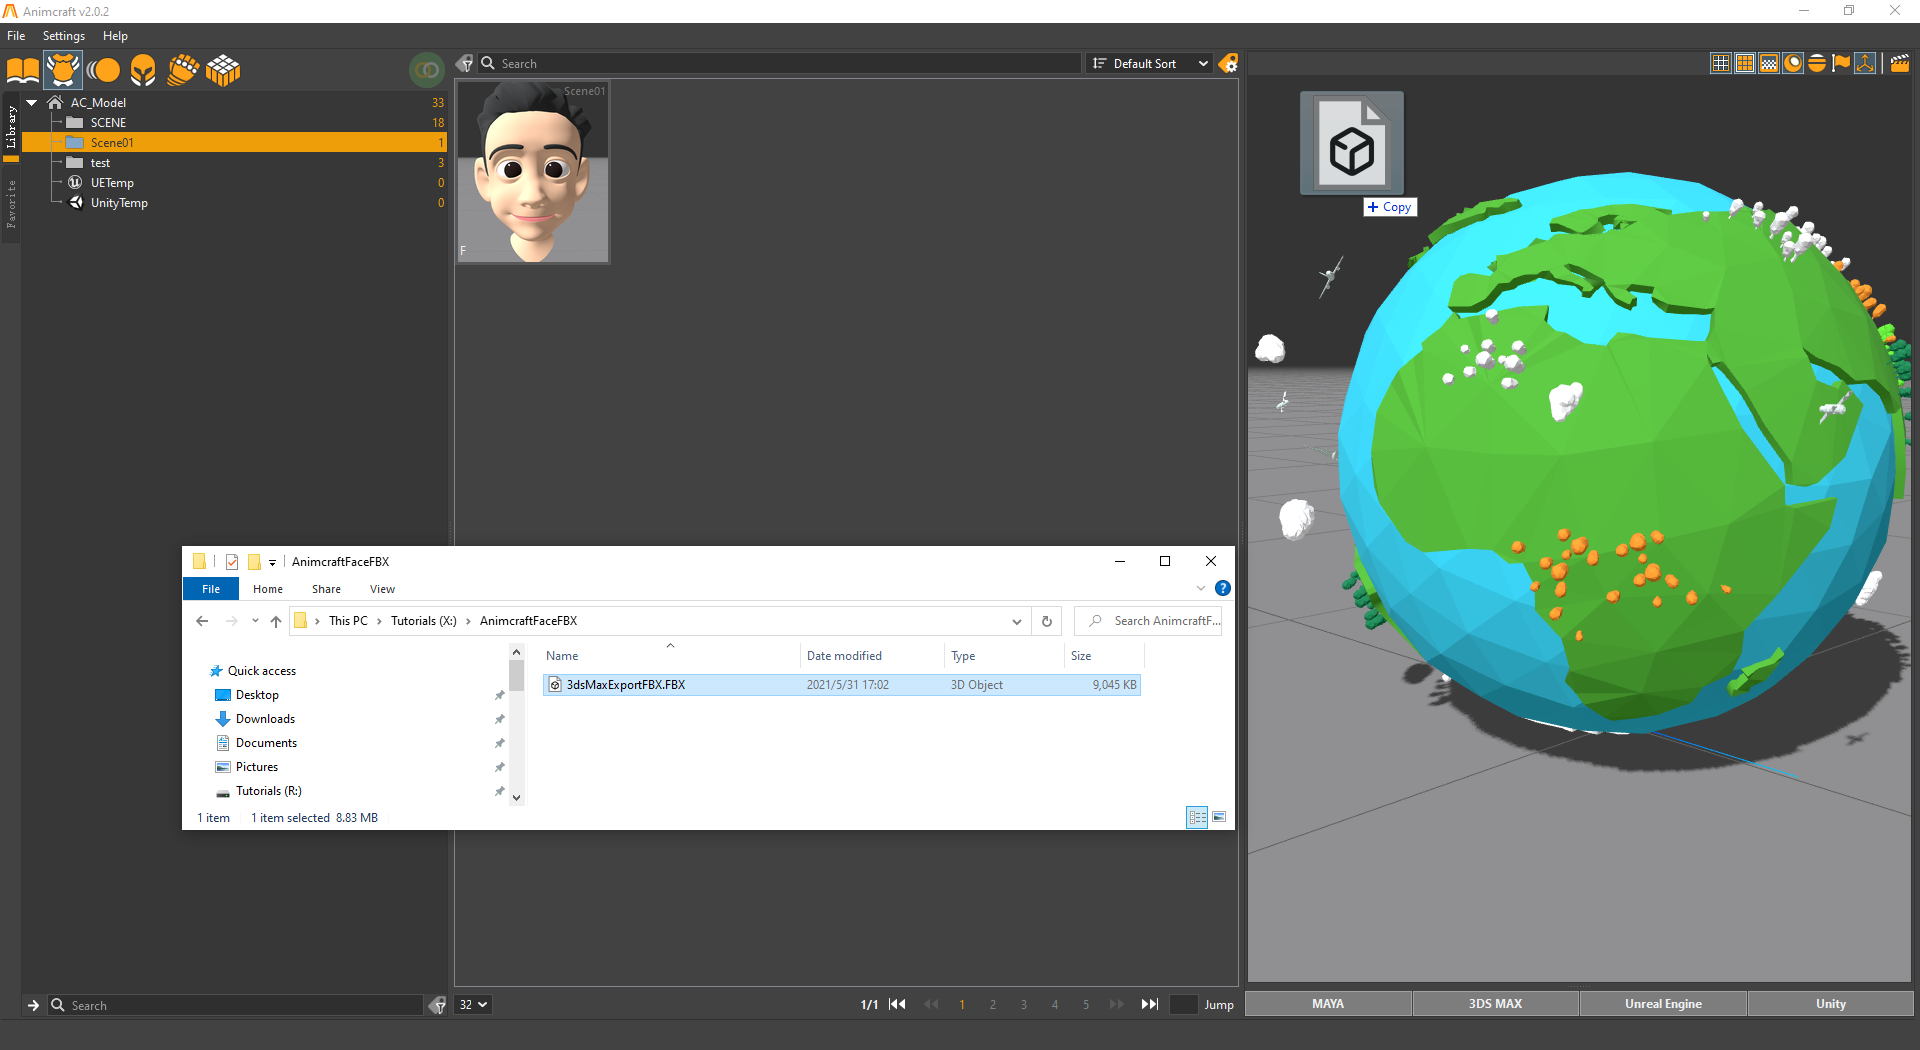The height and width of the screenshot is (1050, 1920).
Task: Open the 32 items-per-page dropdown
Action: (x=473, y=1005)
